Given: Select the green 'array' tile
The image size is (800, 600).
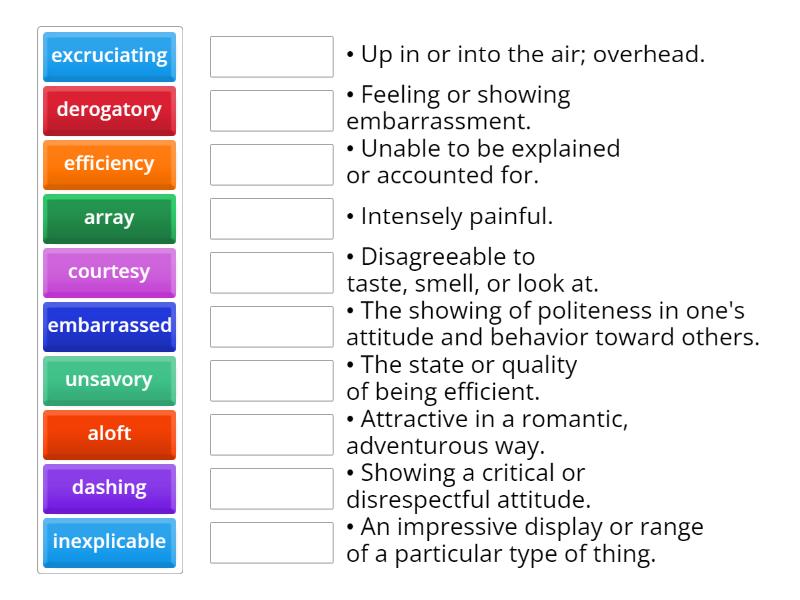Looking at the screenshot, I should click(109, 218).
